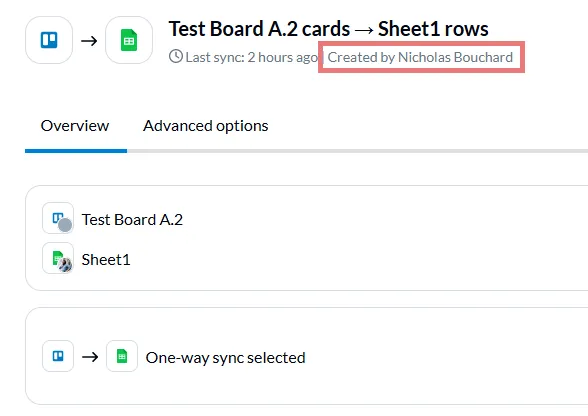
Task: Click the clock icon beside Last sync
Action: point(176,57)
